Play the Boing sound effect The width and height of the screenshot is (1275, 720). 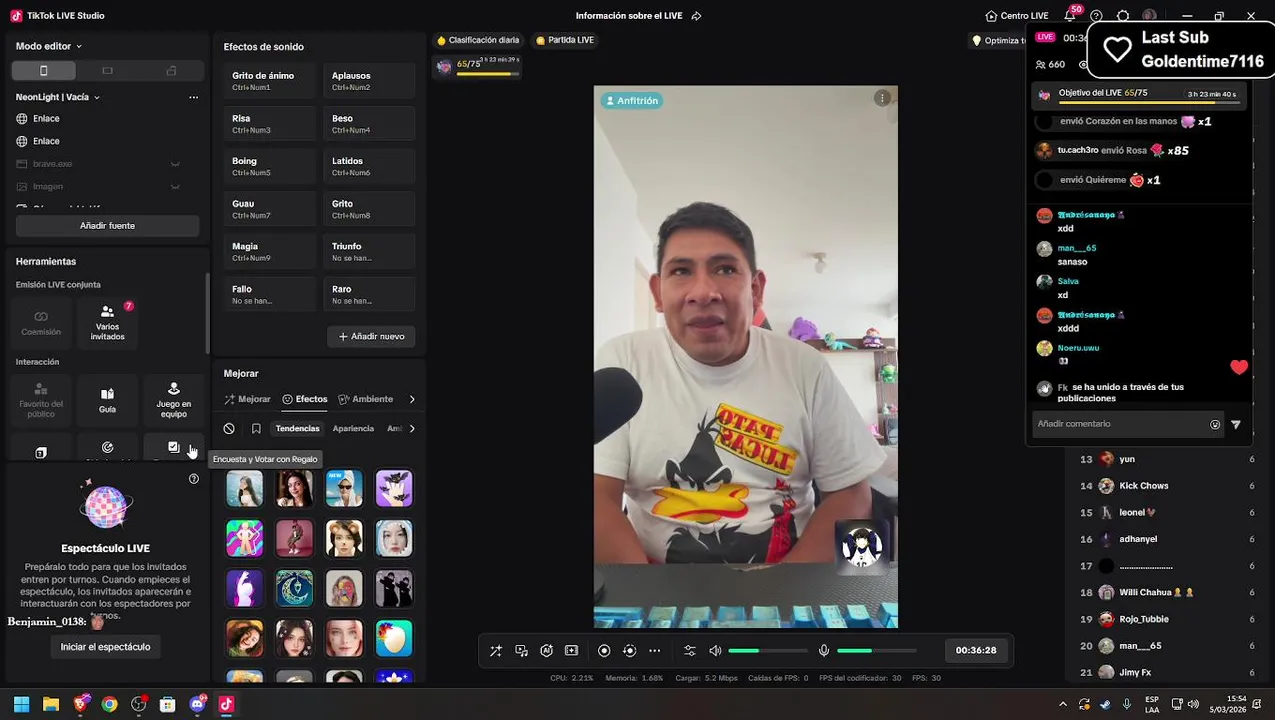270,166
